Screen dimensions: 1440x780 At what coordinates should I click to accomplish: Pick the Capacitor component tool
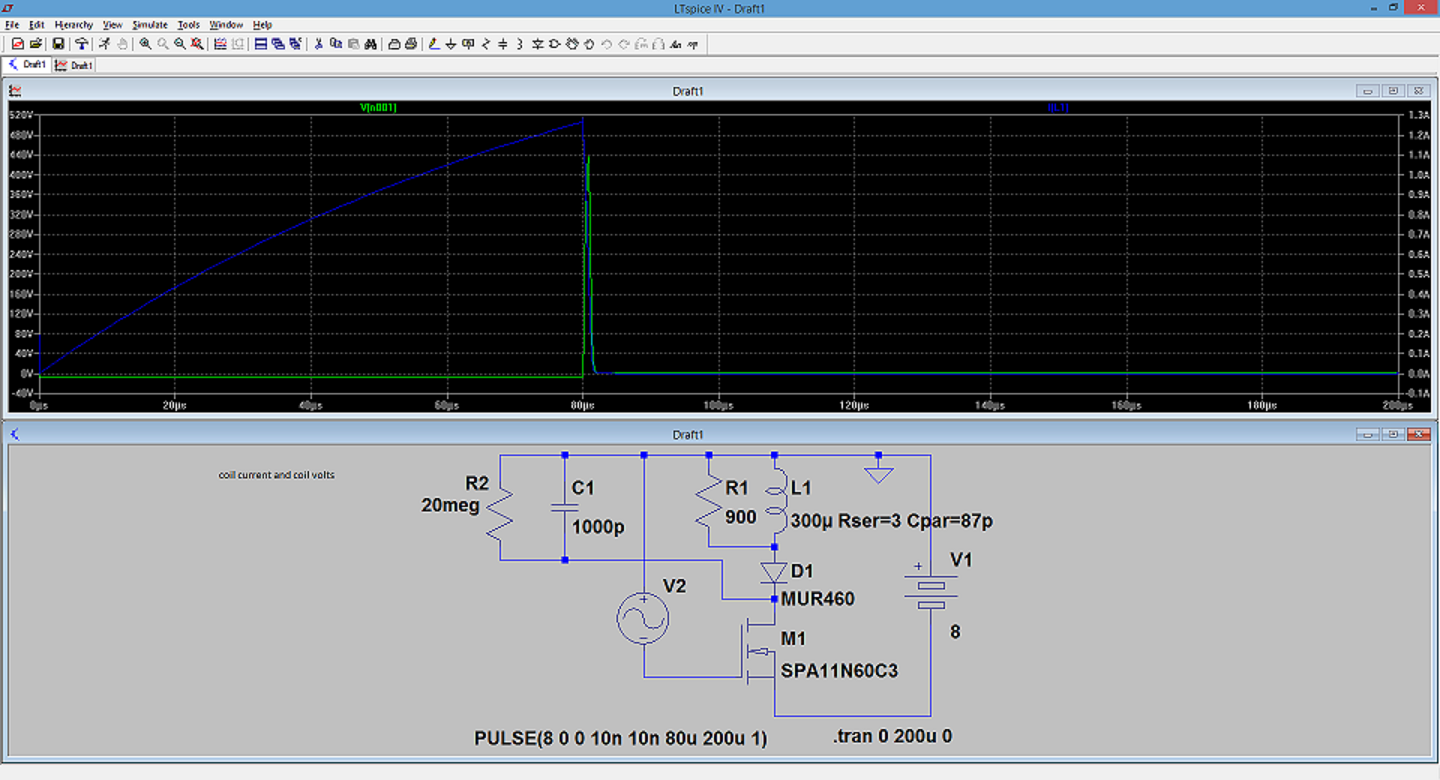[503, 44]
